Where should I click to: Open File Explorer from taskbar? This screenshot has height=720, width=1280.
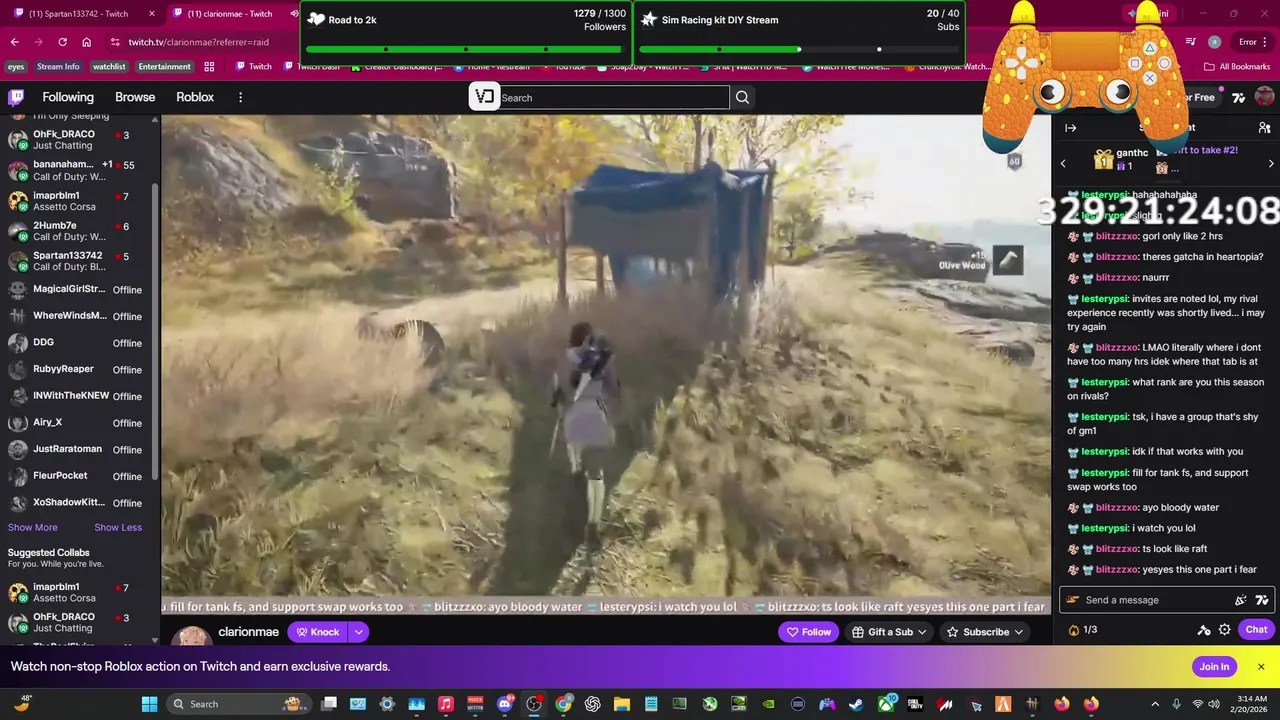pos(621,704)
